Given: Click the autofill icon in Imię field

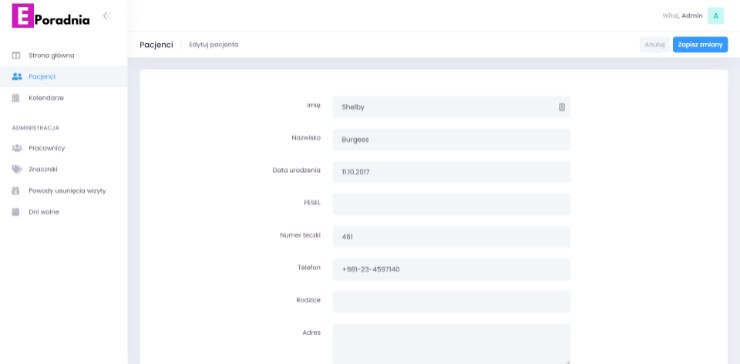Looking at the screenshot, I should click(x=562, y=107).
